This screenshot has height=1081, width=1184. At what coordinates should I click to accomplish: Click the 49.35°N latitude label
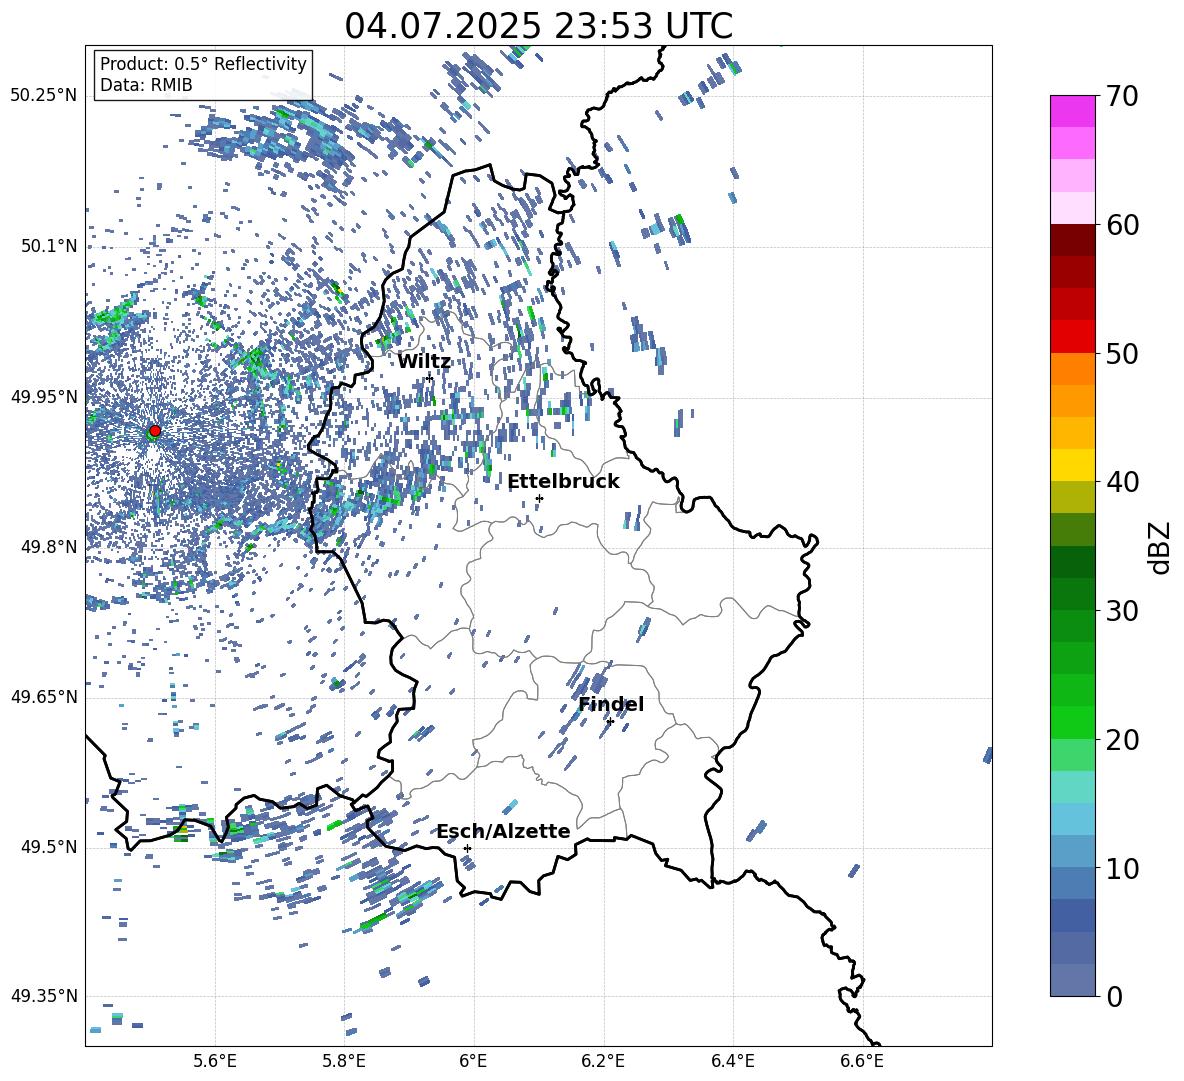[x=44, y=996]
